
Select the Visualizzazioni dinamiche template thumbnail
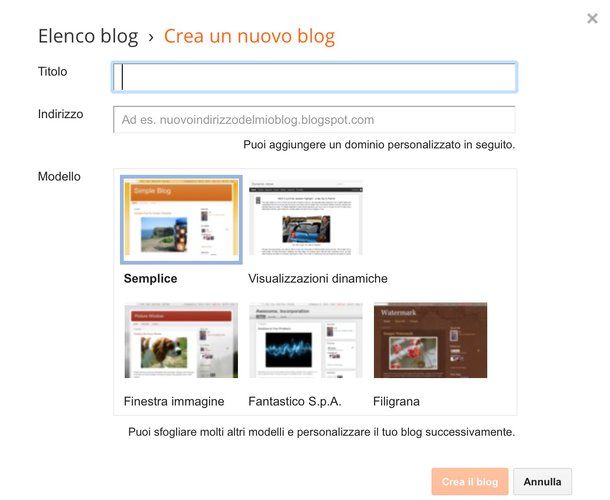306,218
